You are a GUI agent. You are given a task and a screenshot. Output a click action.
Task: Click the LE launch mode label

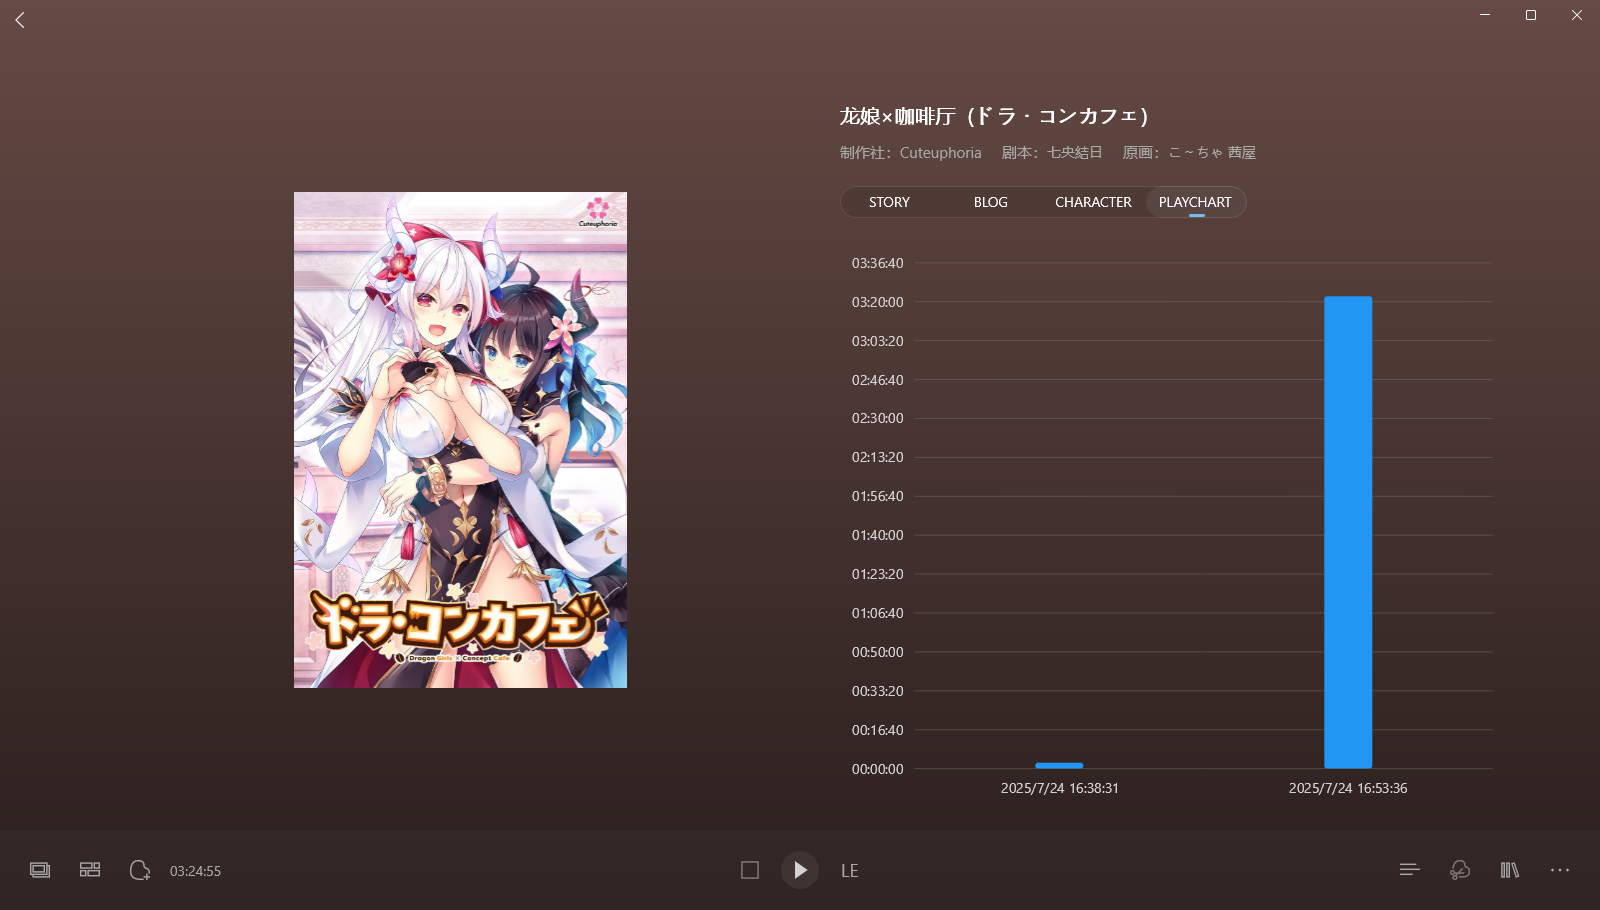(x=849, y=871)
